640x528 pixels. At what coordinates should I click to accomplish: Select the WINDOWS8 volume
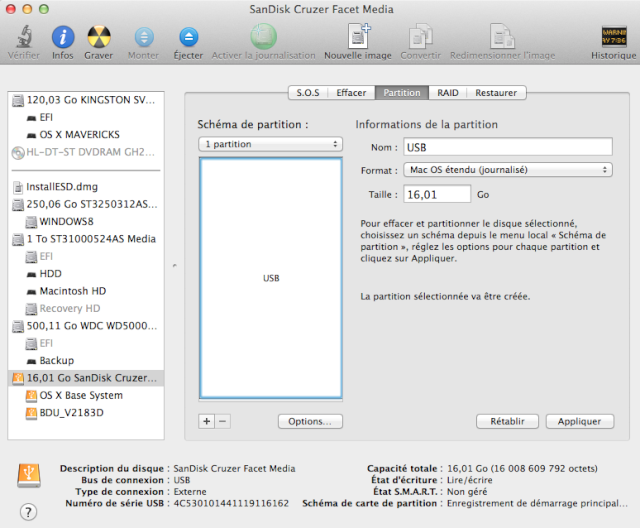click(x=86, y=222)
